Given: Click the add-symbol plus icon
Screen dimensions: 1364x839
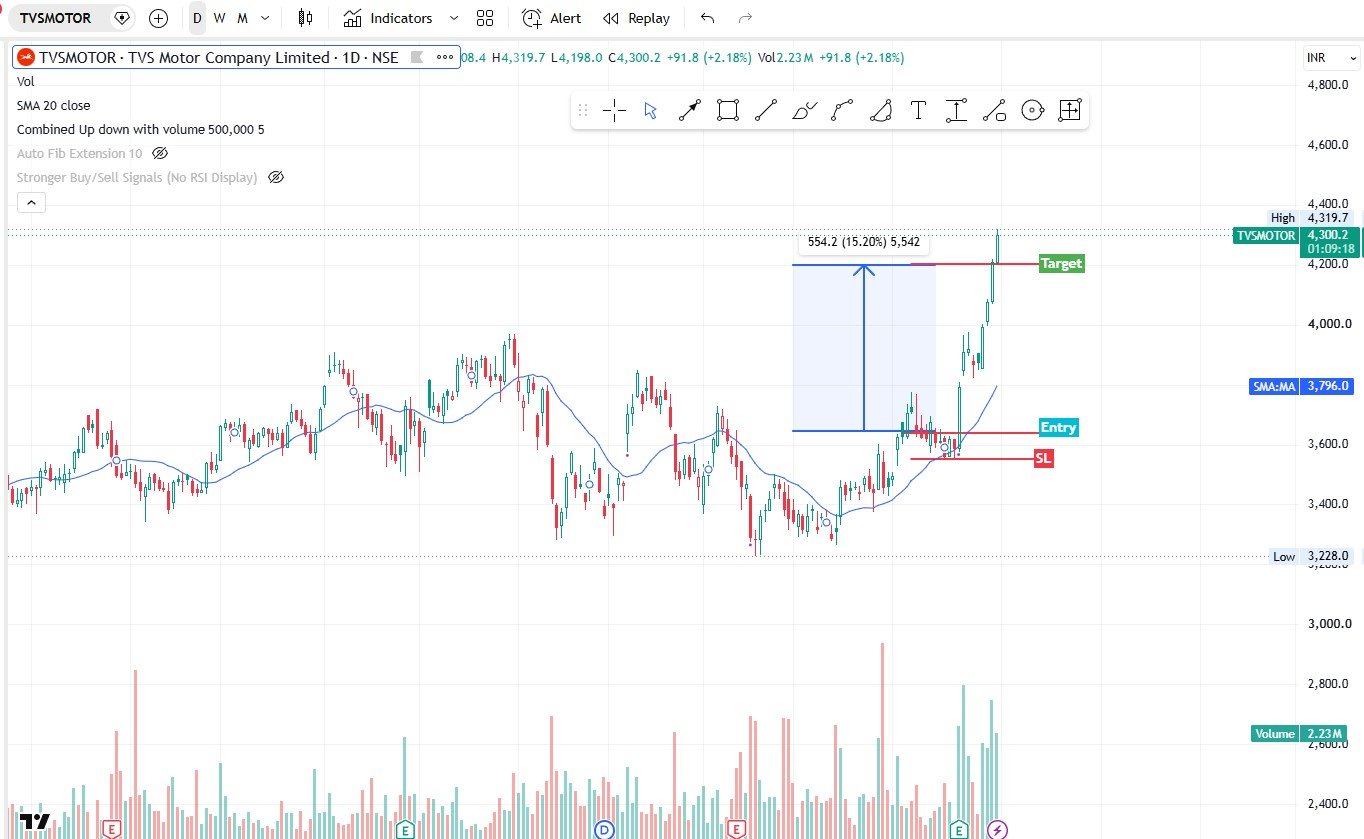Looking at the screenshot, I should click(158, 18).
